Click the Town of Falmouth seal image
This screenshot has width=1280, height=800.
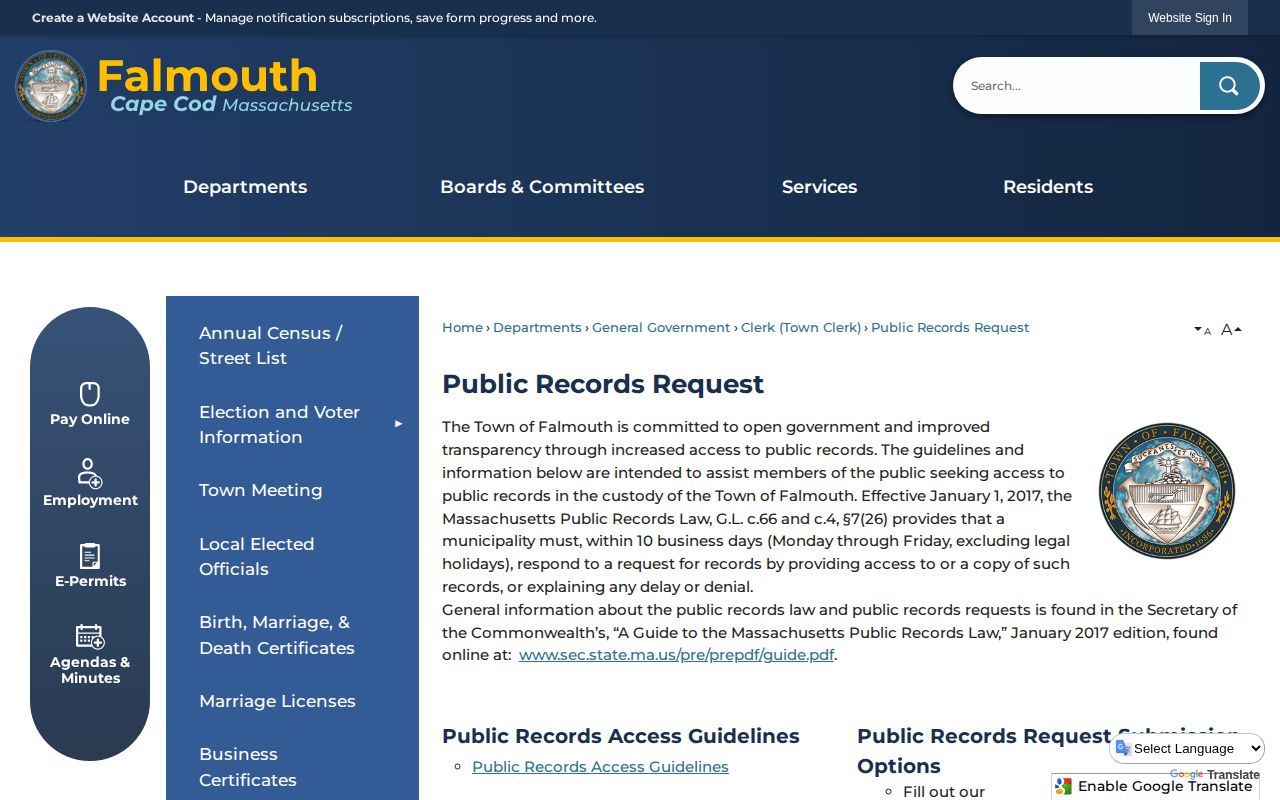tap(1167, 491)
